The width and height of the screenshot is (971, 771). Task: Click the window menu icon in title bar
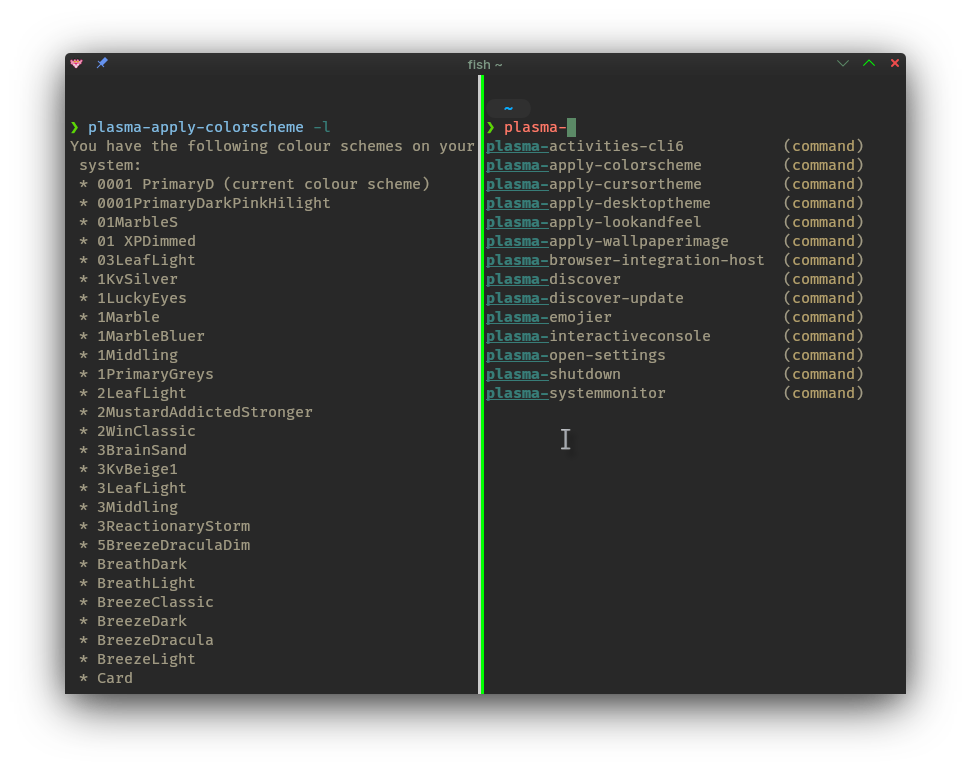[x=76, y=63]
